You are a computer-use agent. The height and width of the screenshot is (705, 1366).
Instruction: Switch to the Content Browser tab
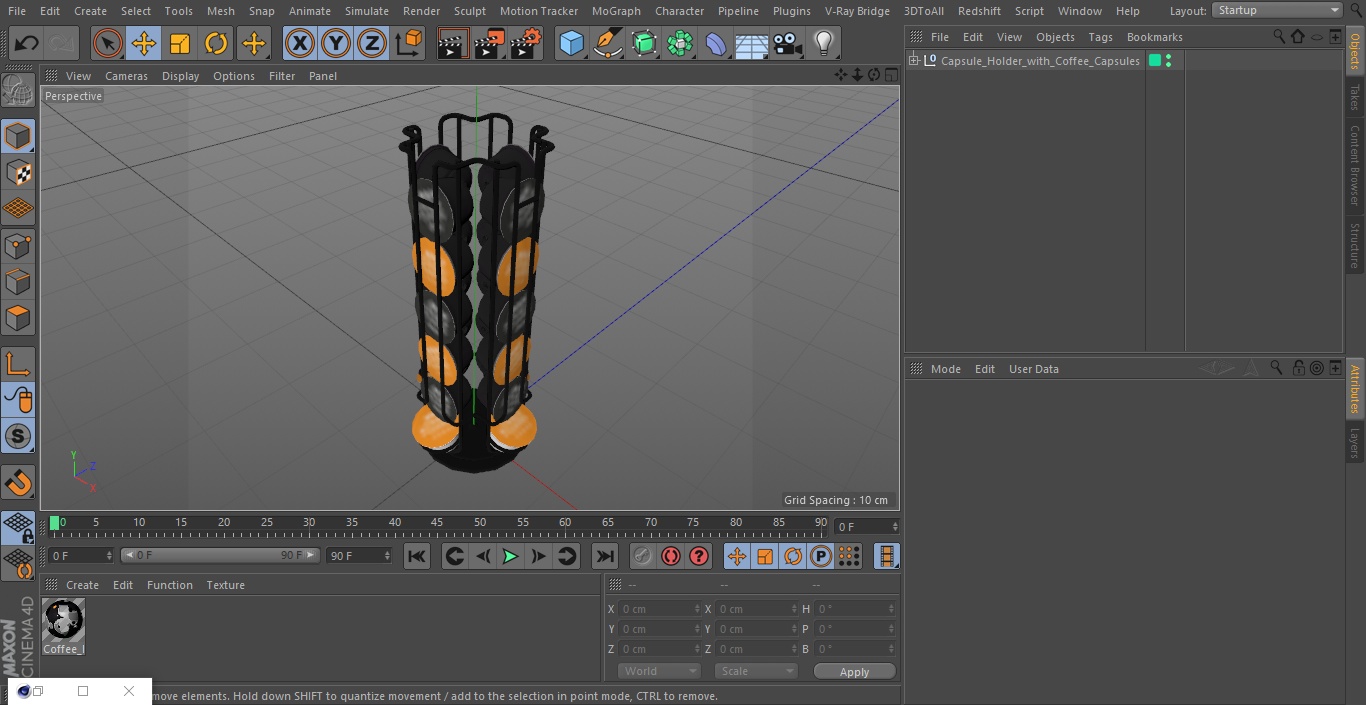(x=1355, y=164)
